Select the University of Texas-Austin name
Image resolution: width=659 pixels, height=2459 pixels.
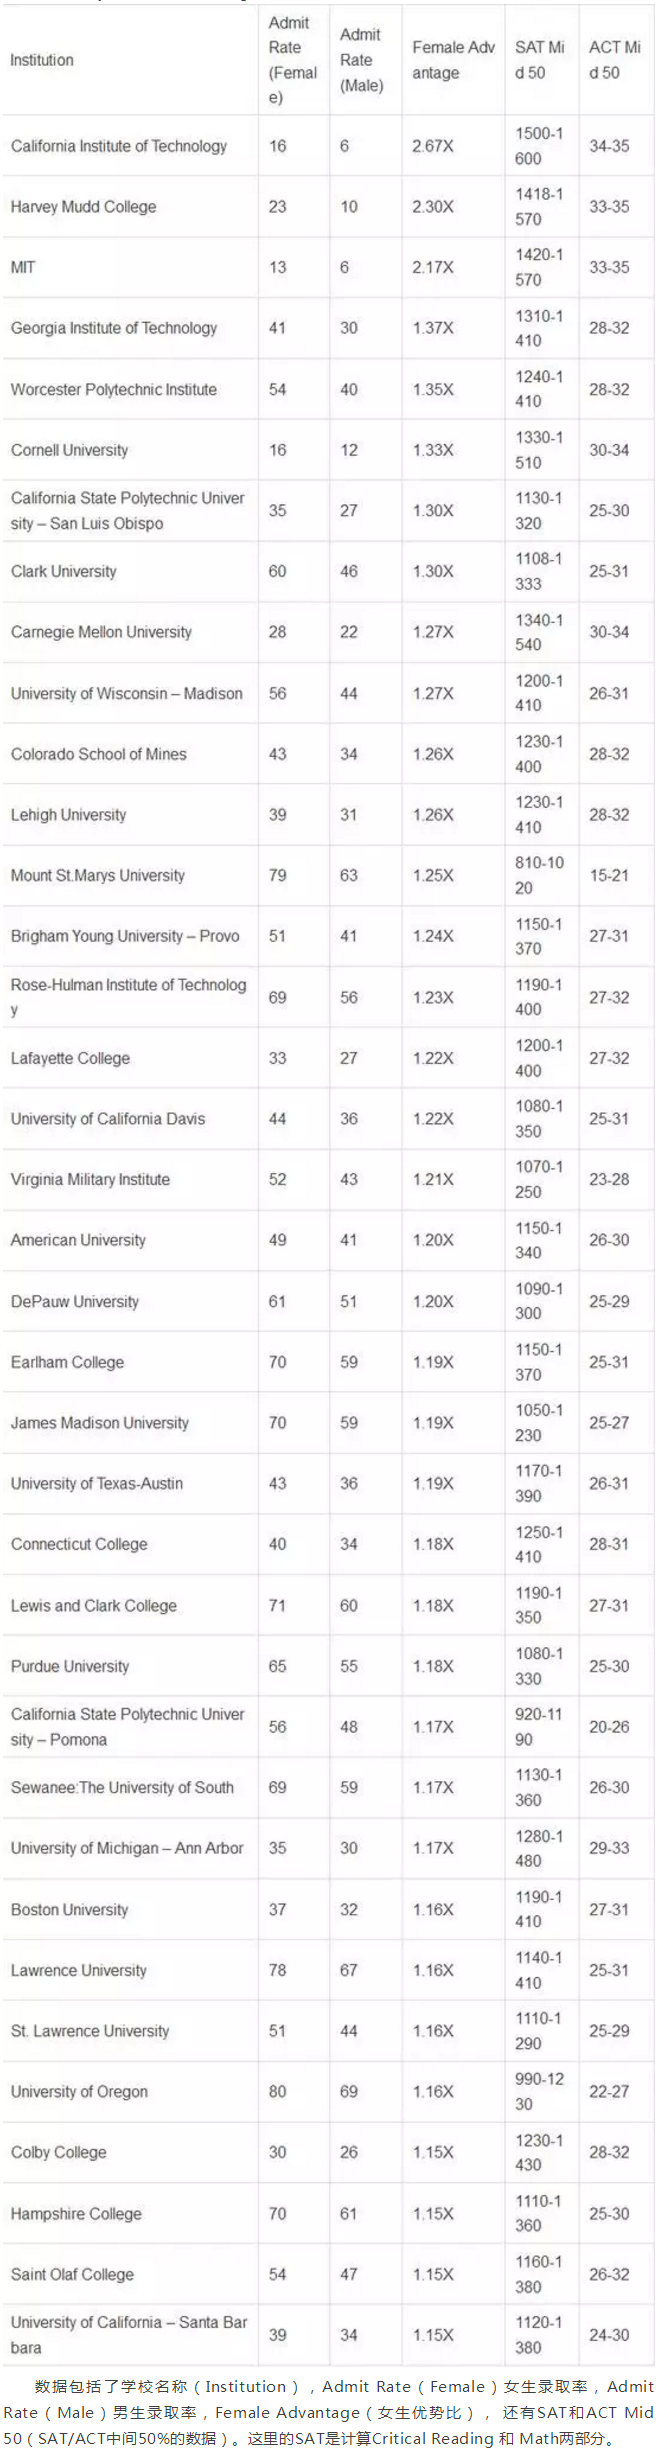[x=97, y=1483]
